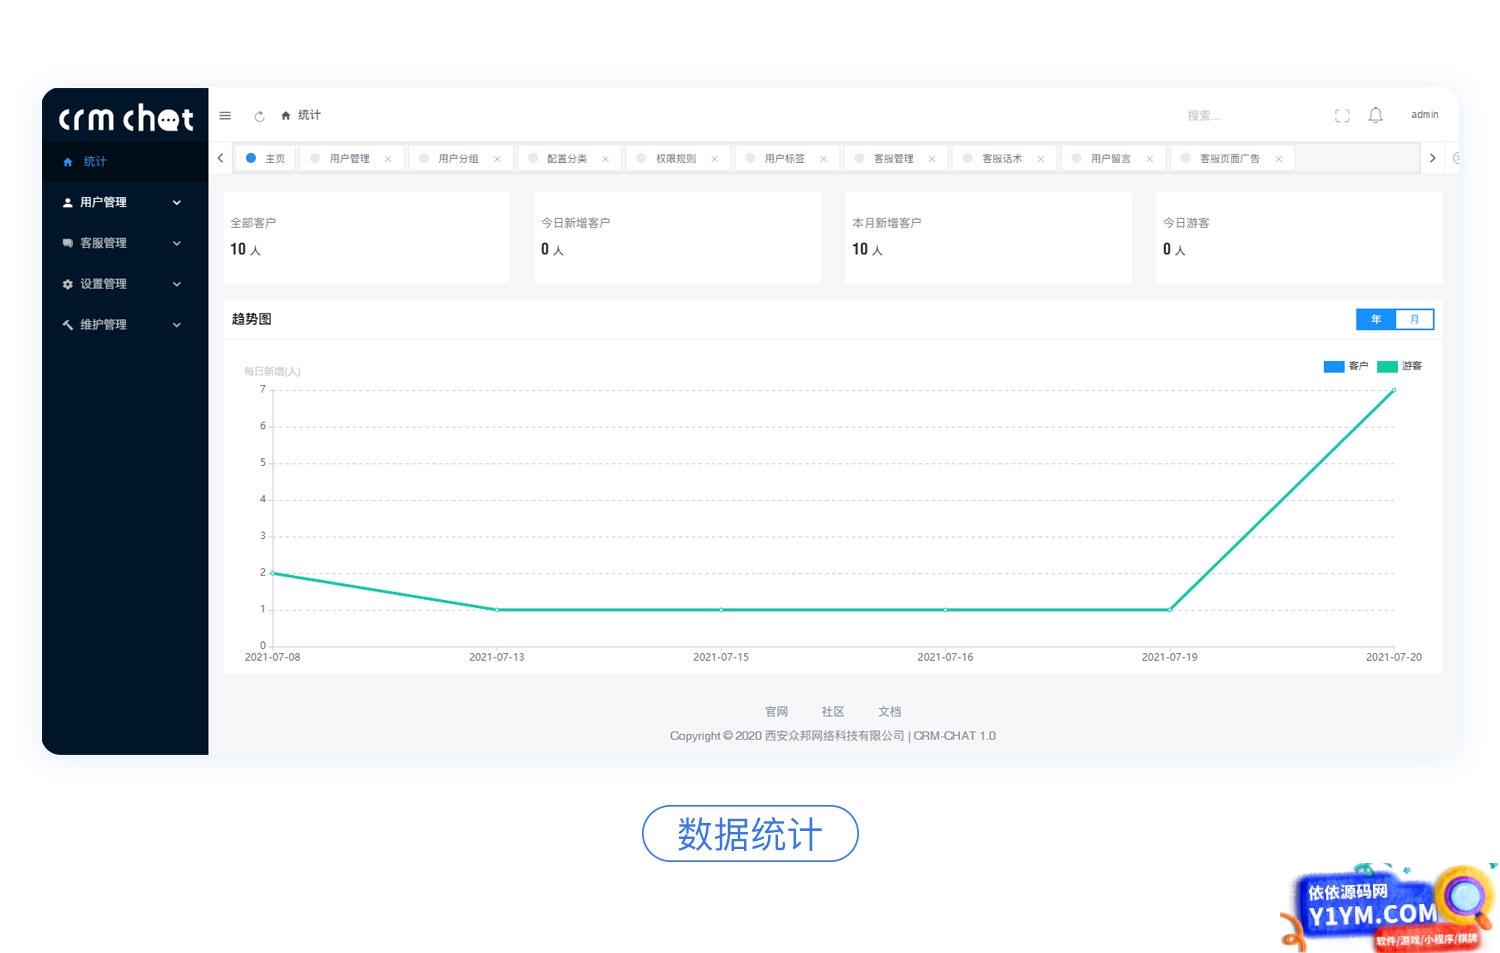Open the 官网 footer link
The image size is (1500, 953).
click(776, 712)
